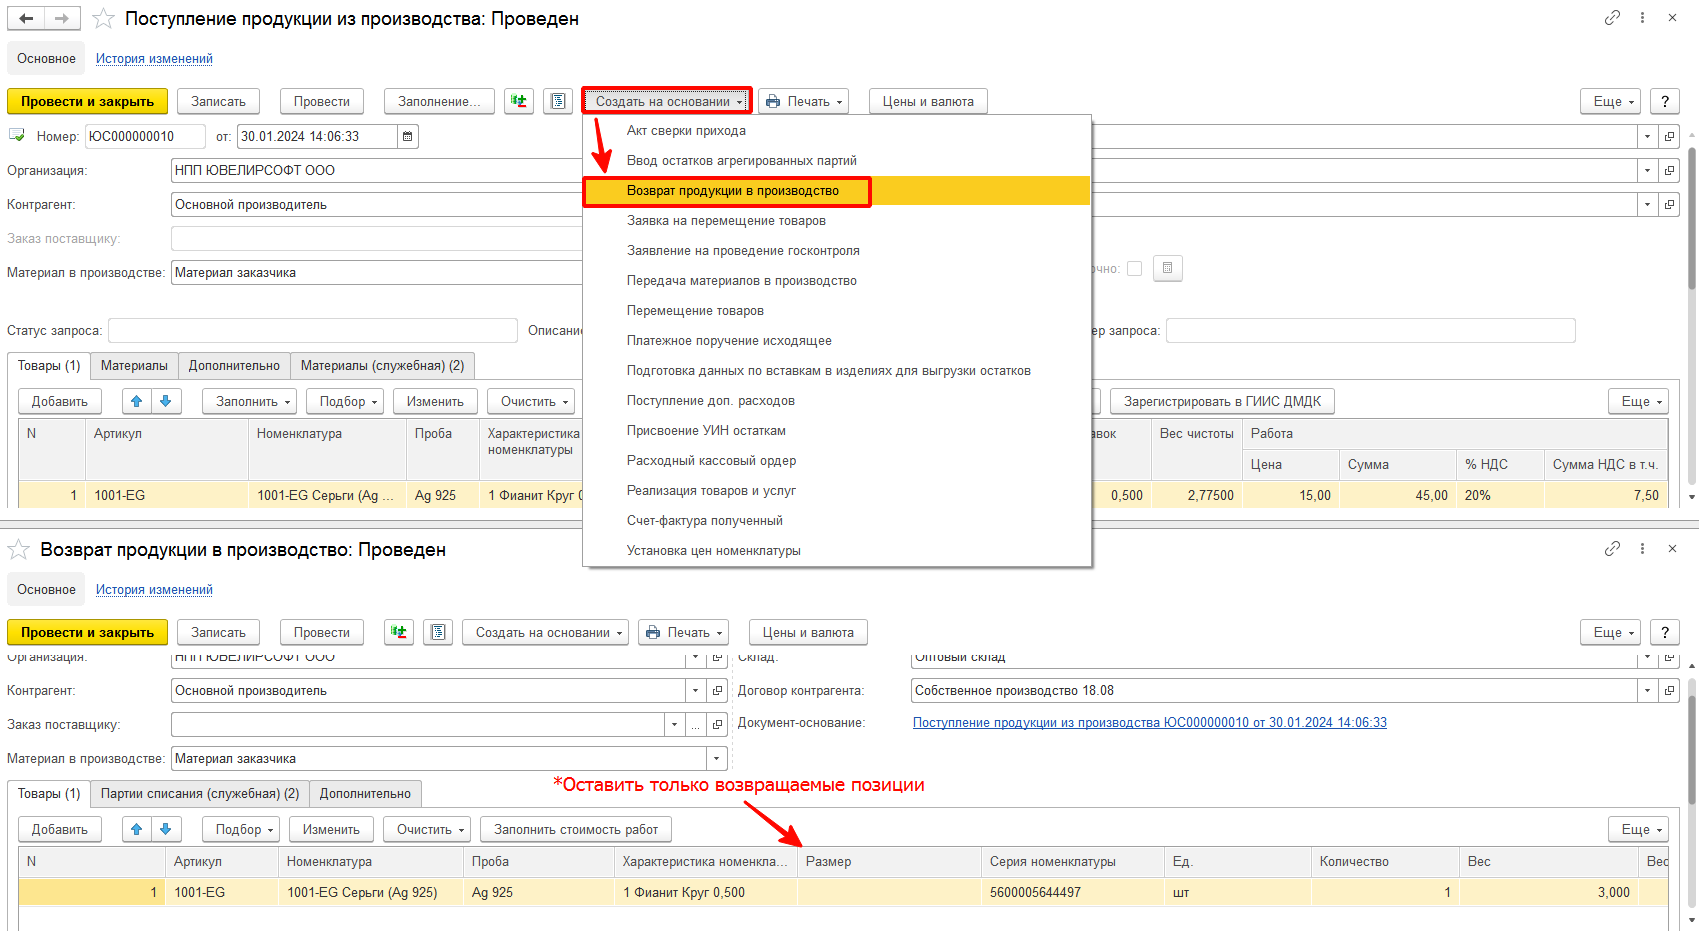Open structure report icon in upper toolbar

pyautogui.click(x=558, y=101)
